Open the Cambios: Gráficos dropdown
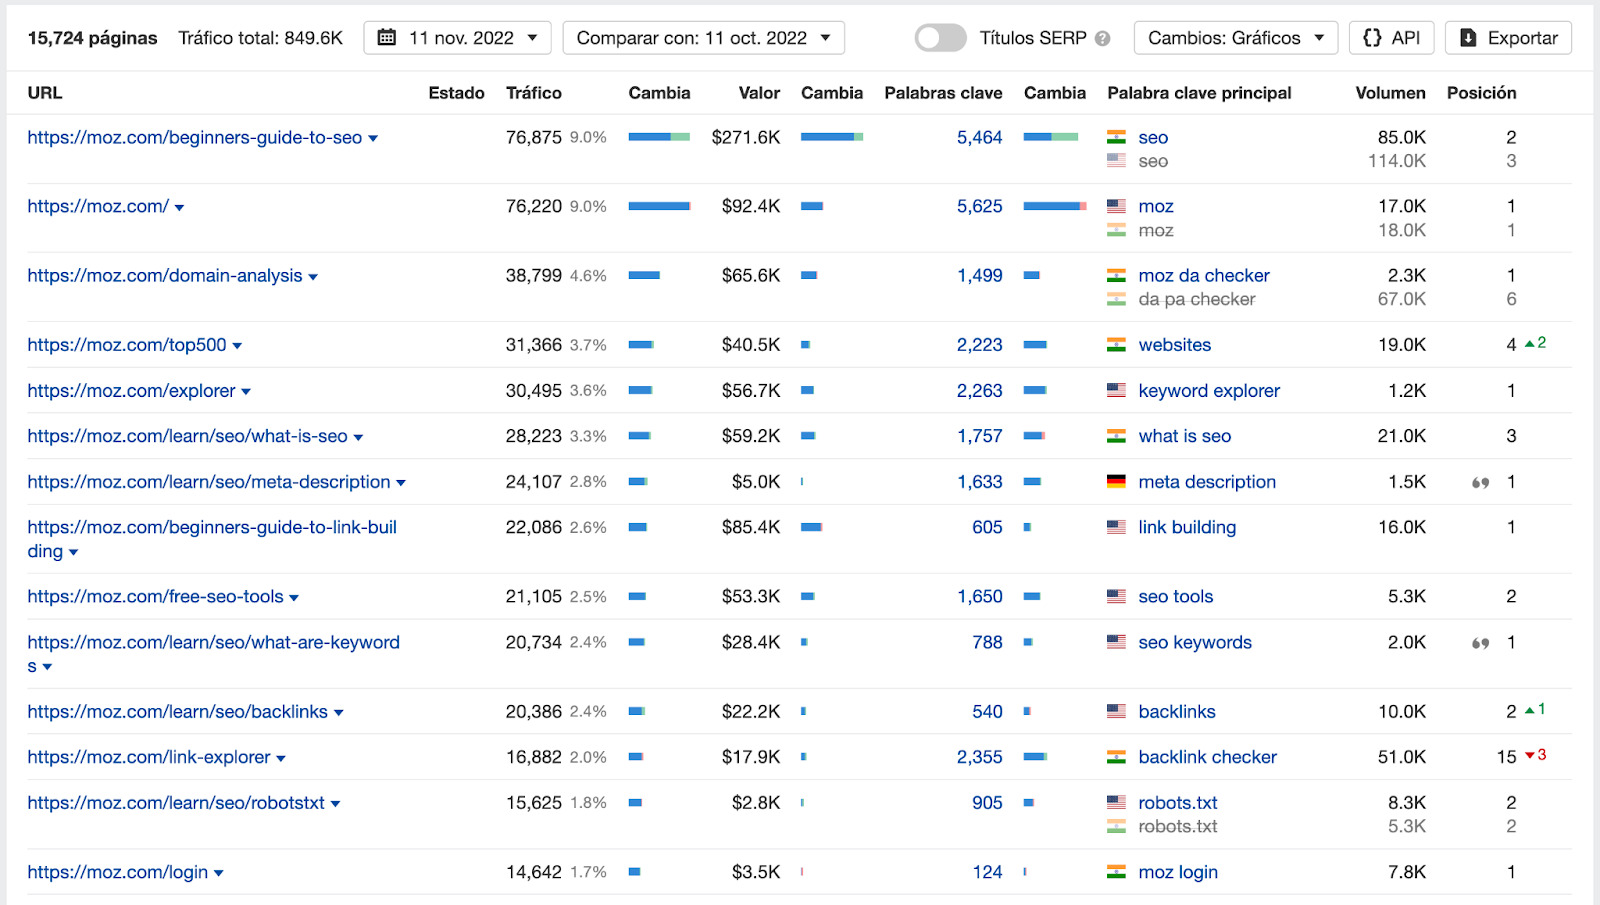Screen dimensions: 1600x905 point(1235,38)
